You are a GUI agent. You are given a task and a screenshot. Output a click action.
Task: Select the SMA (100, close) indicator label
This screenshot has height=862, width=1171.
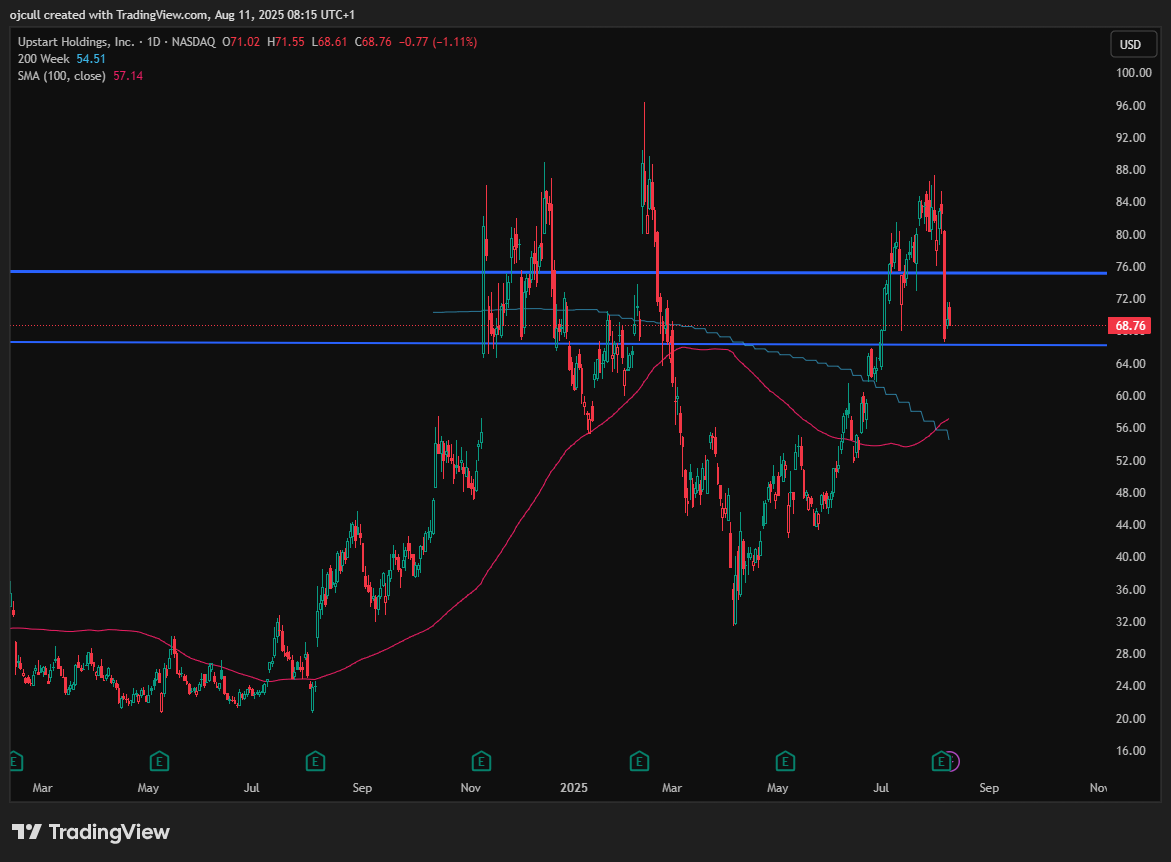point(62,76)
